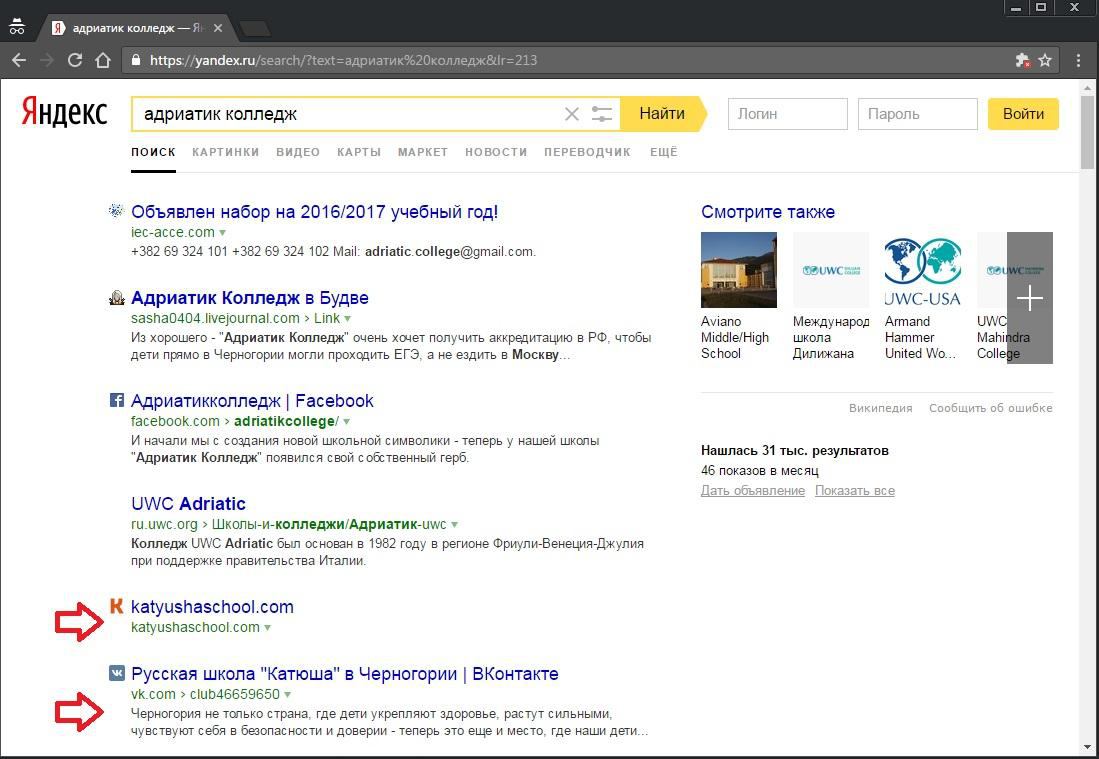1099x759 pixels.
Task: Click the Википедия link
Action: click(x=880, y=408)
